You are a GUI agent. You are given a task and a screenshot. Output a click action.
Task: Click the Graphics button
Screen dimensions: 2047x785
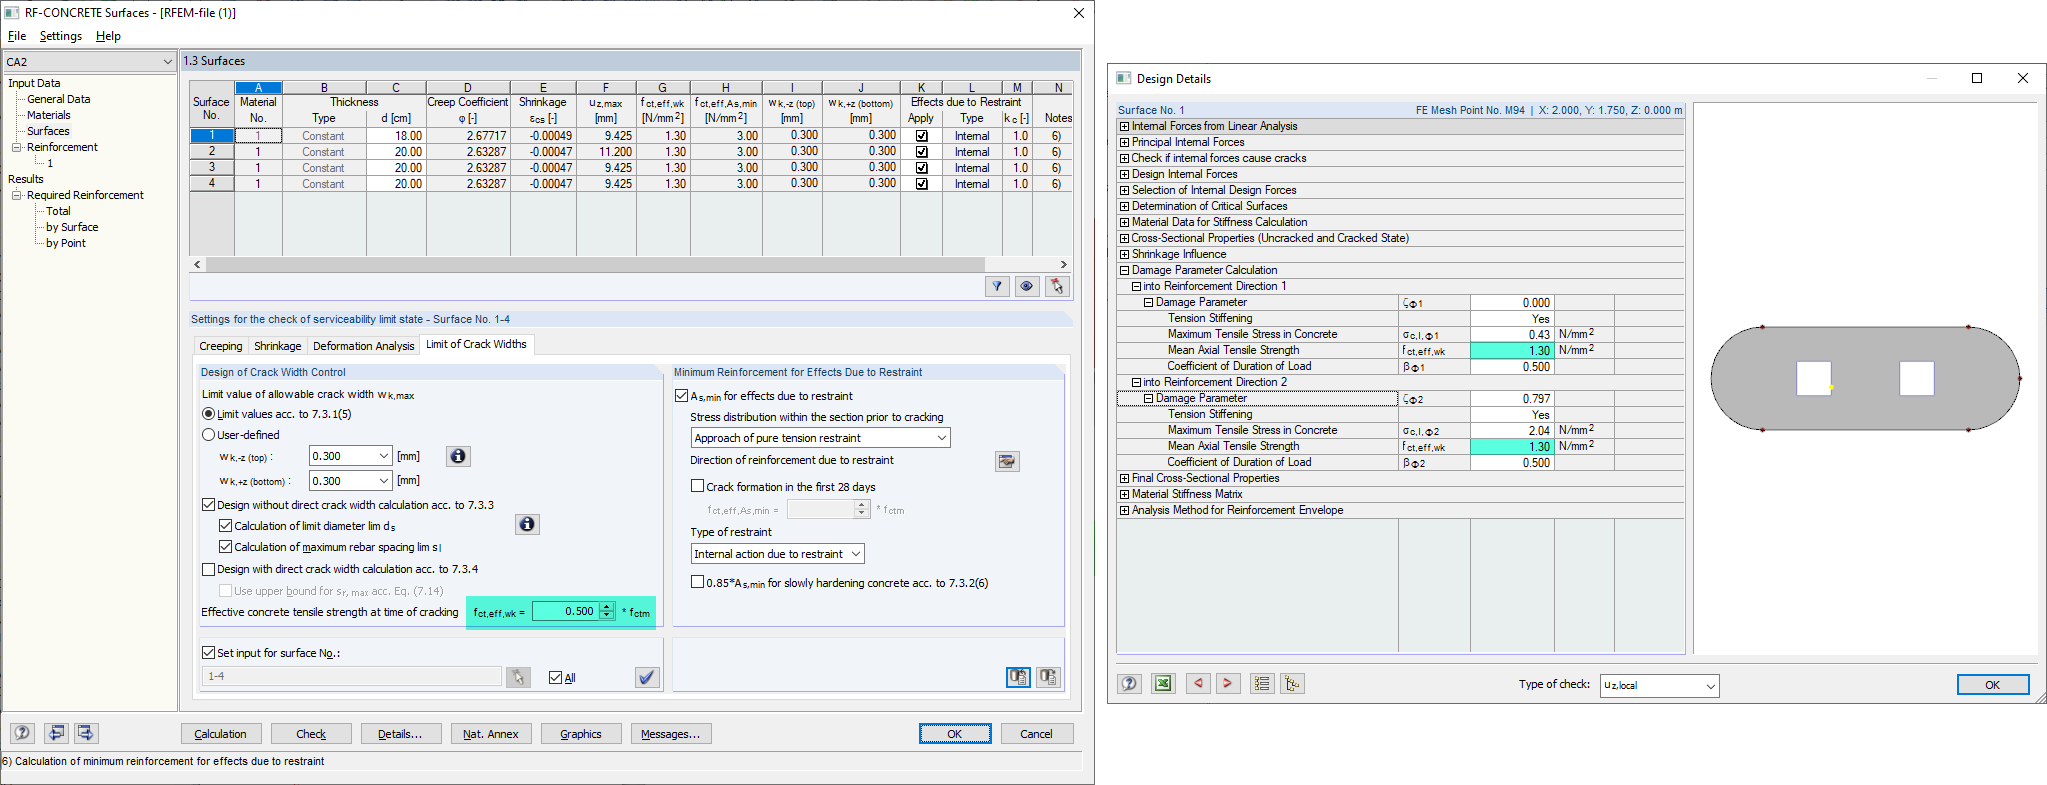[x=581, y=734]
